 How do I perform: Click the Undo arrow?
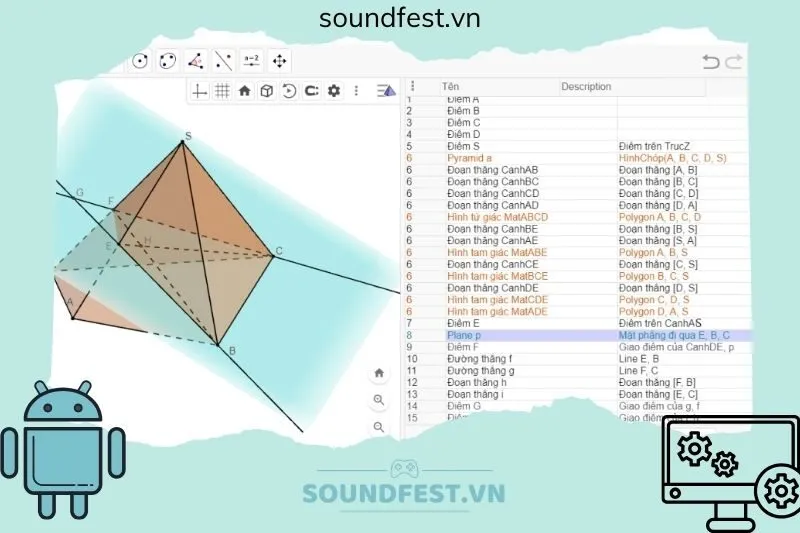[711, 62]
